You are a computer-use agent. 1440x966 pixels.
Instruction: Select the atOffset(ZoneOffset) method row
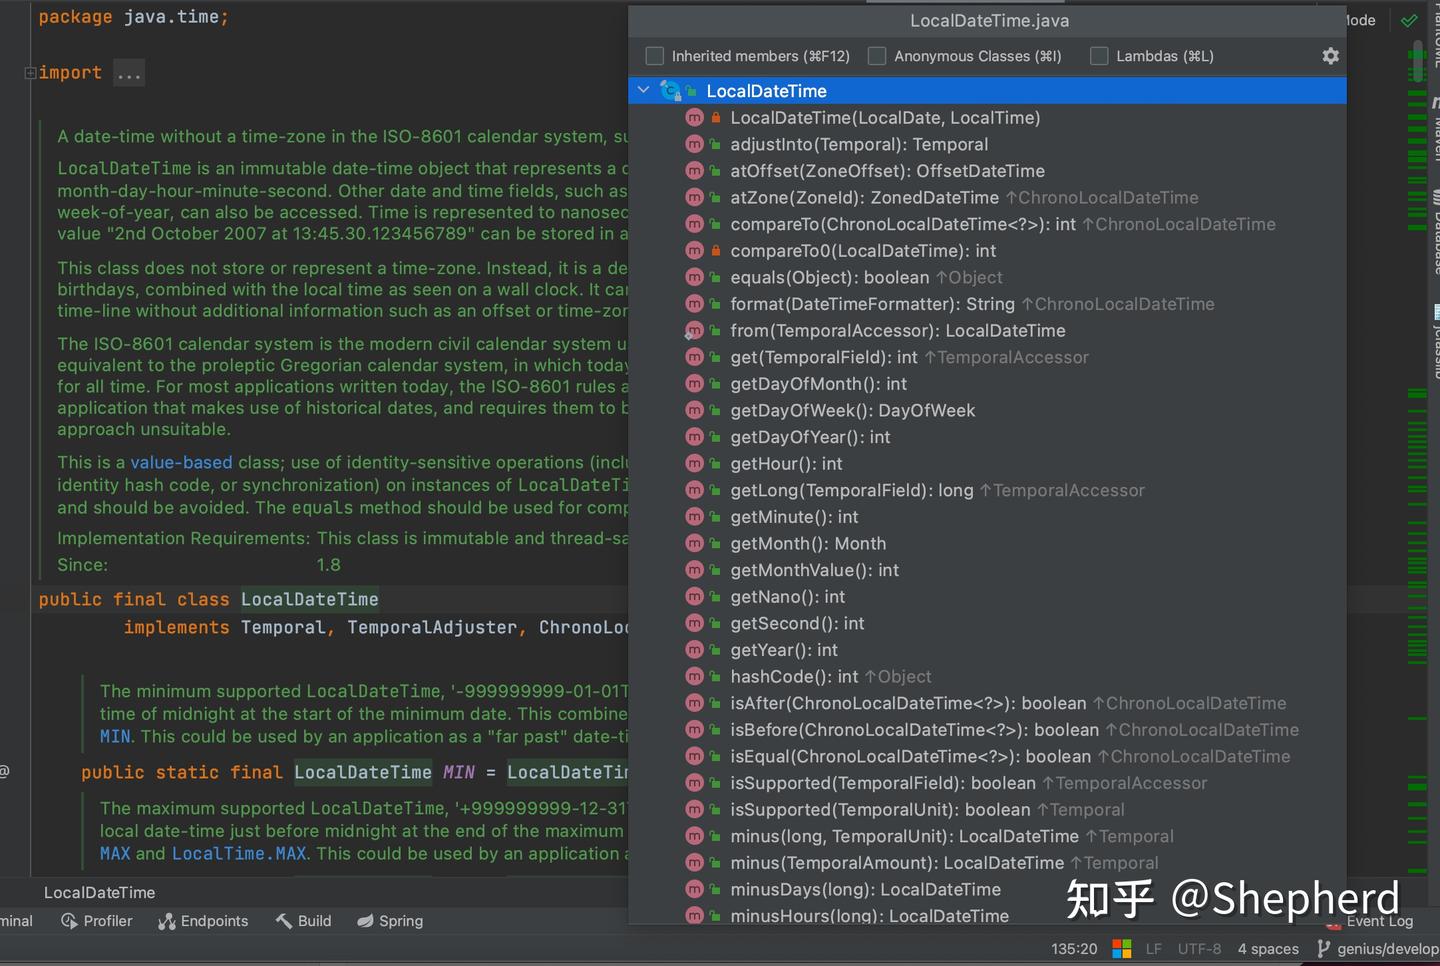(x=988, y=171)
